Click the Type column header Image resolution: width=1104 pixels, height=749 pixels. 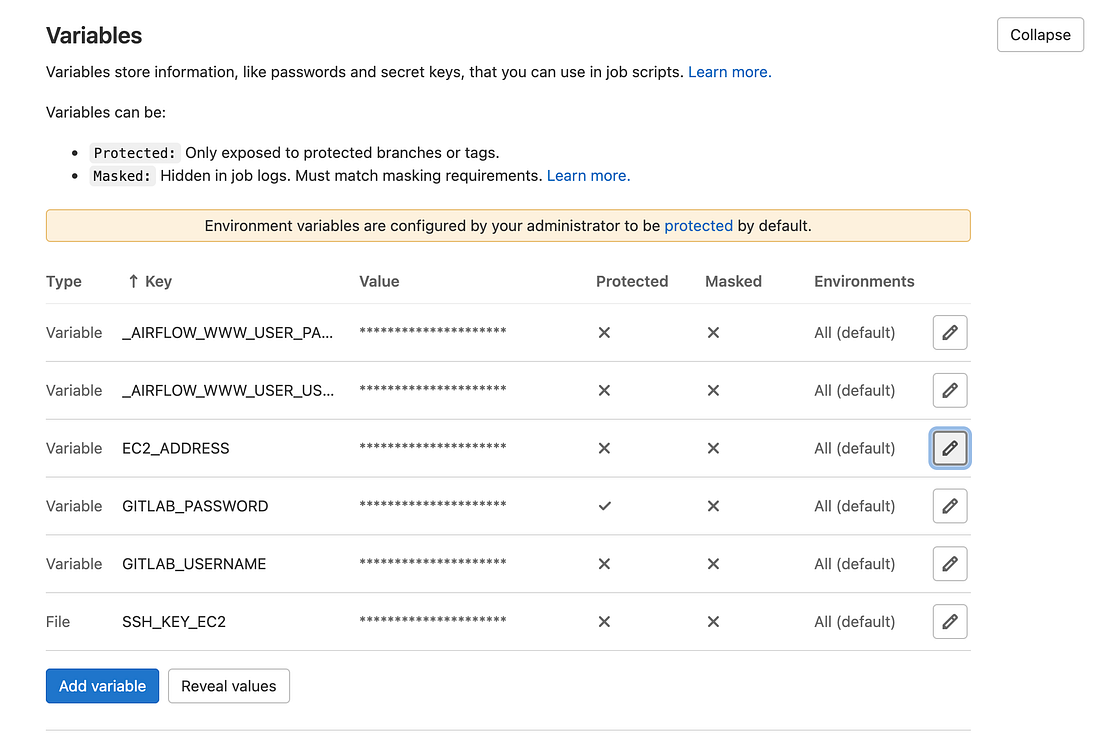tap(64, 281)
